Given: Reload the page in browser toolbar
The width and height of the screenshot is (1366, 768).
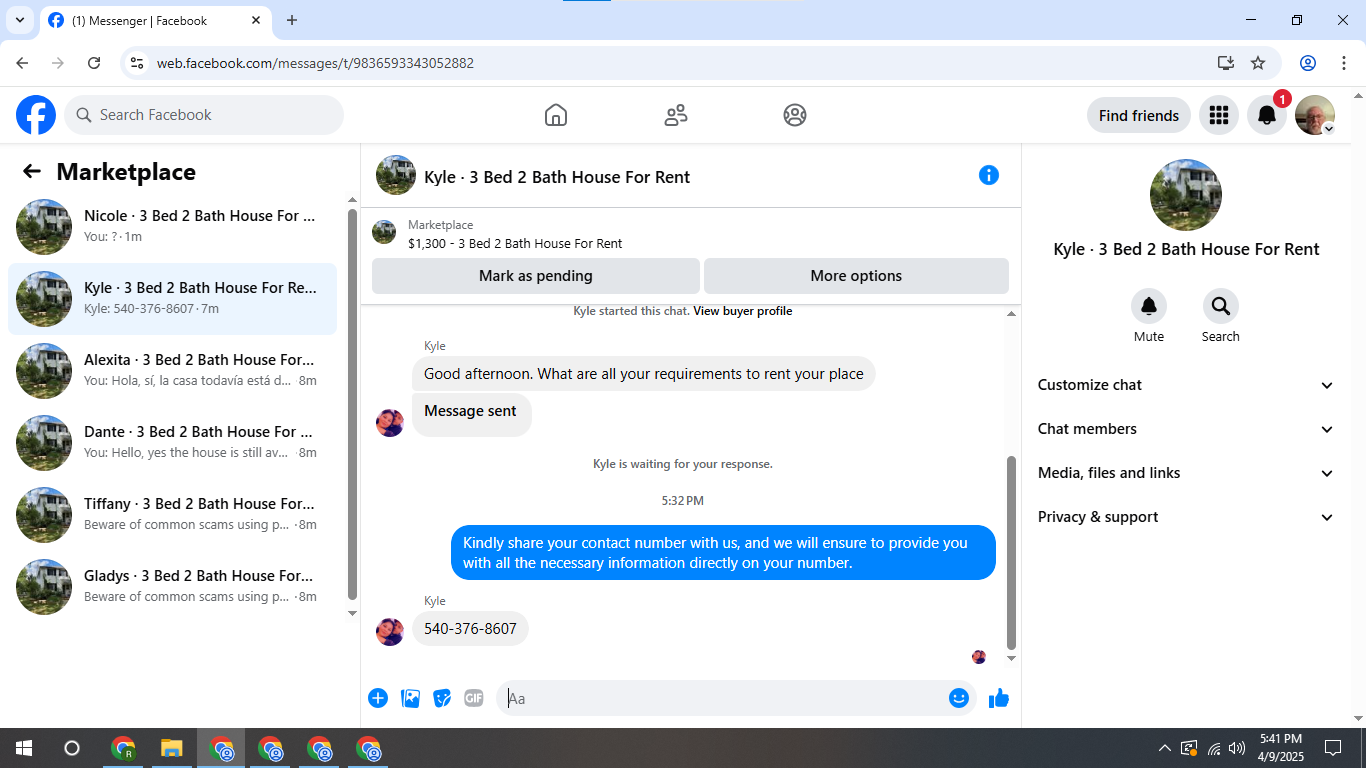Looking at the screenshot, I should [x=94, y=63].
